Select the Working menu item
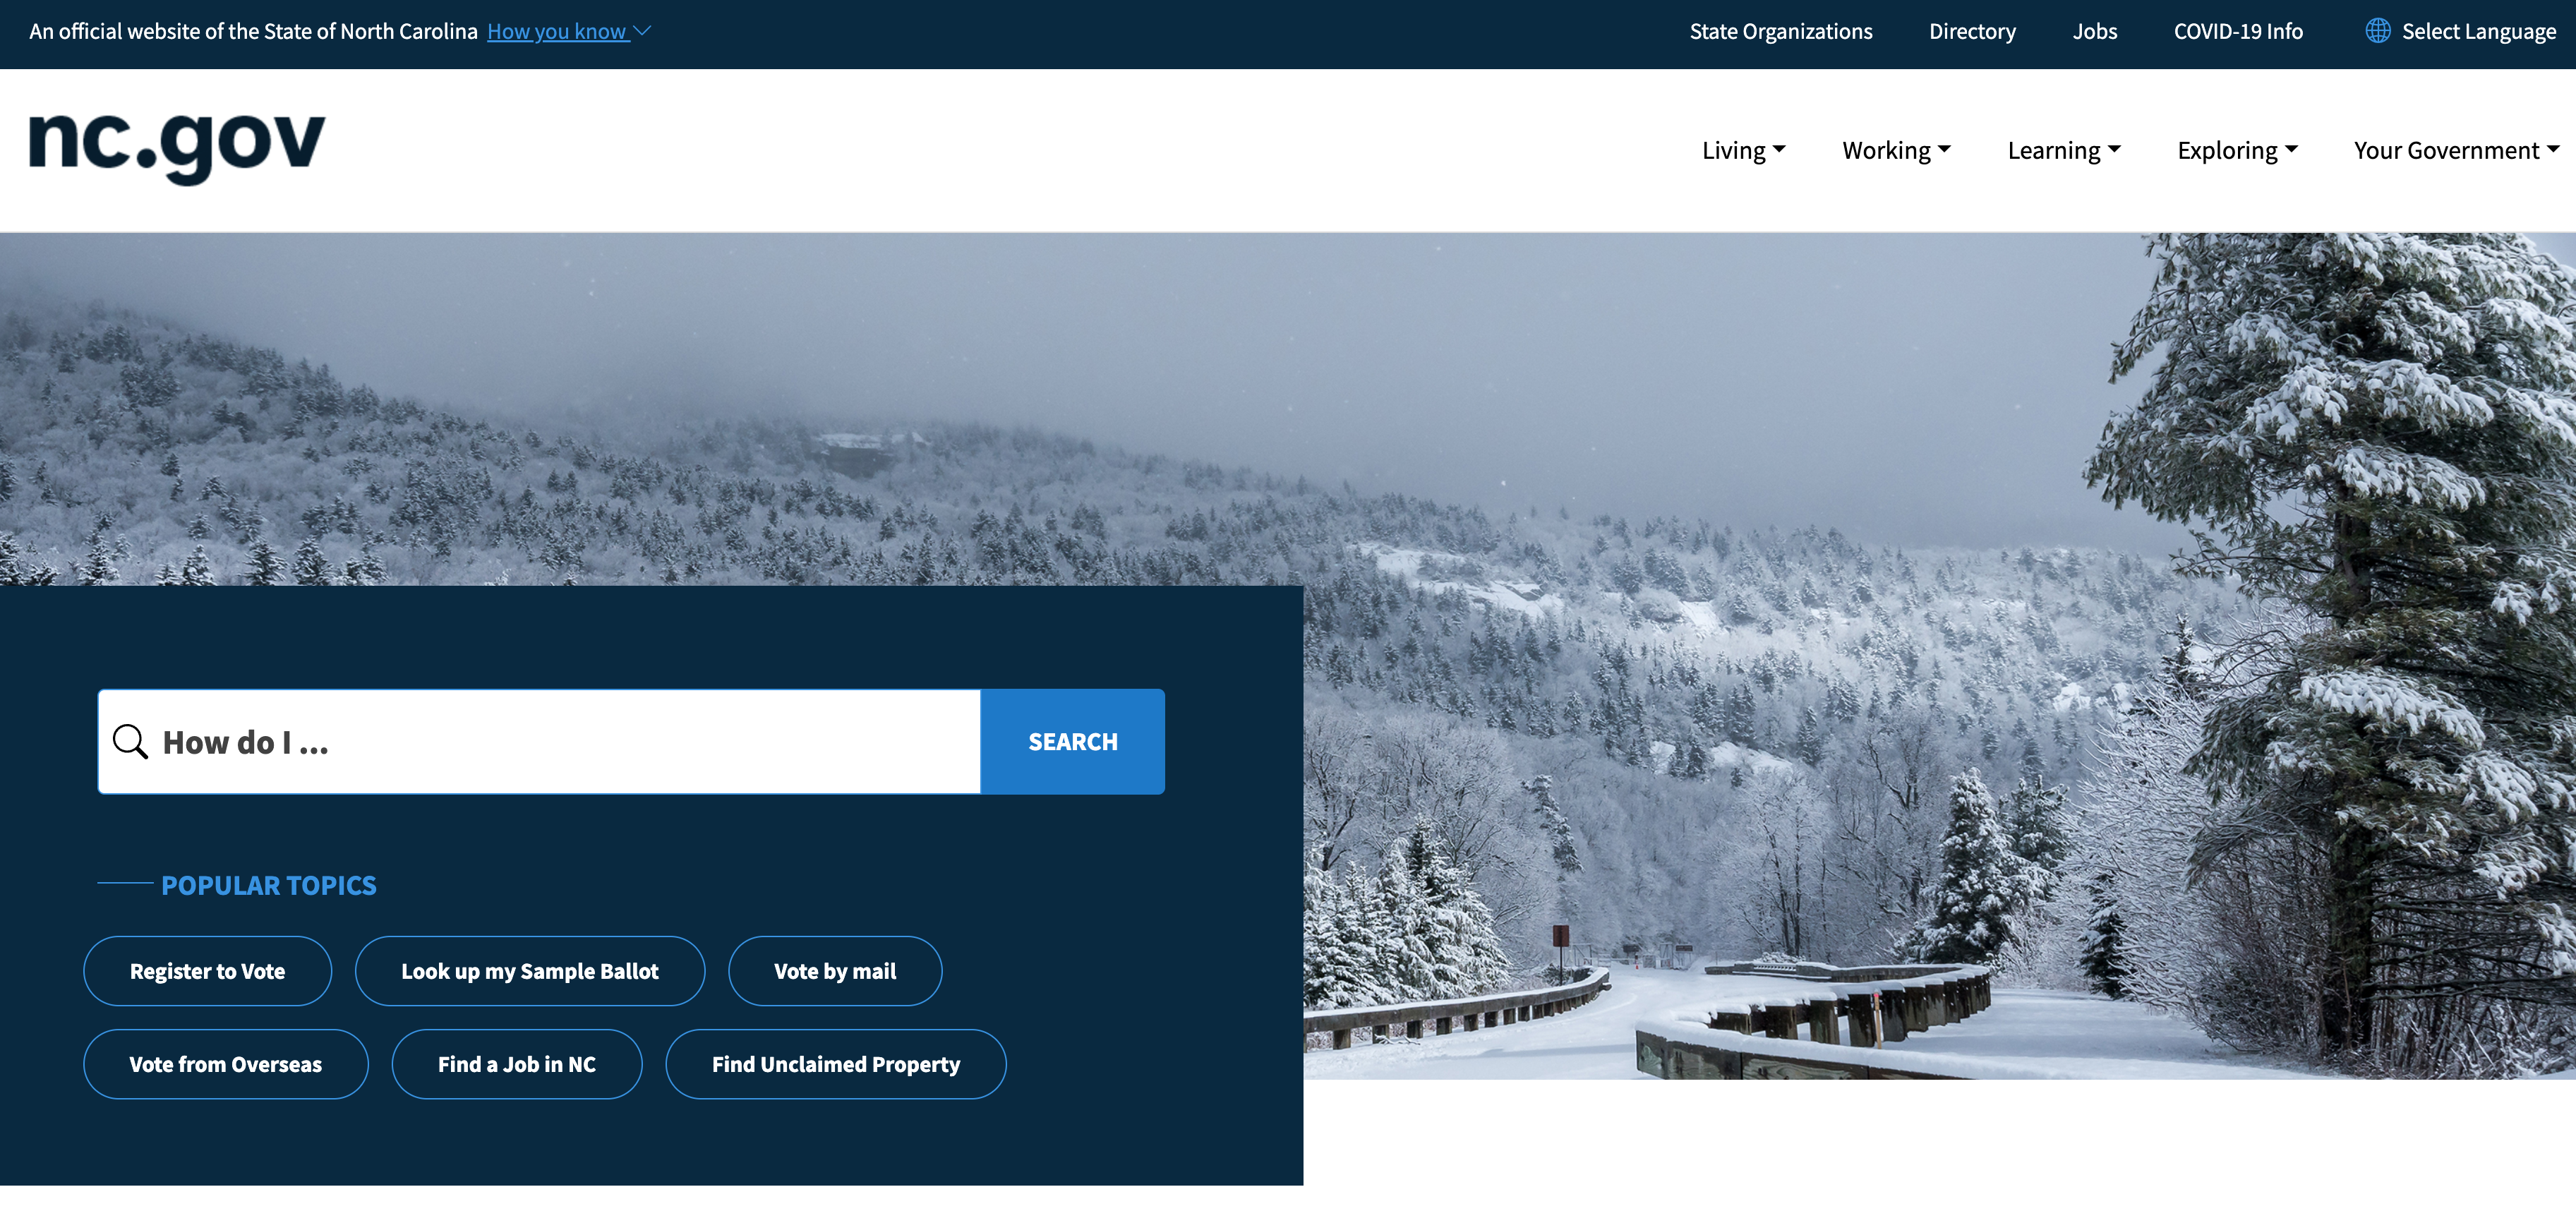The width and height of the screenshot is (2576, 1211). pyautogui.click(x=1894, y=150)
